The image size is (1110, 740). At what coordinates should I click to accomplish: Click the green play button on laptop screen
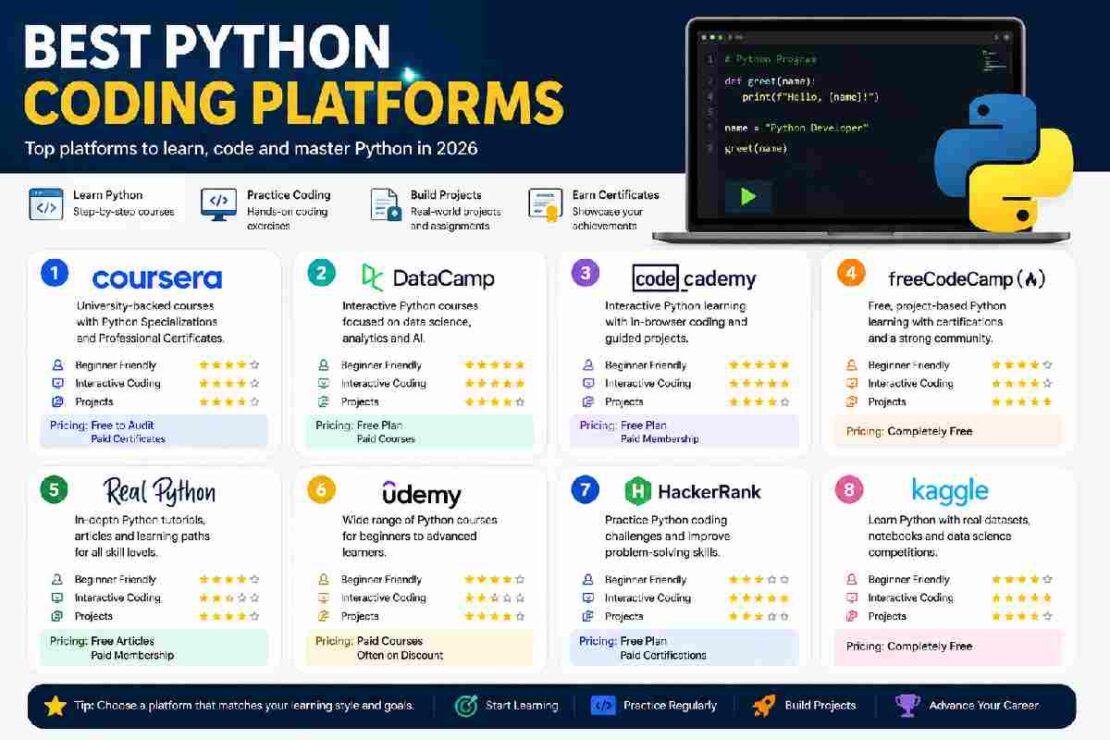pyautogui.click(x=748, y=196)
